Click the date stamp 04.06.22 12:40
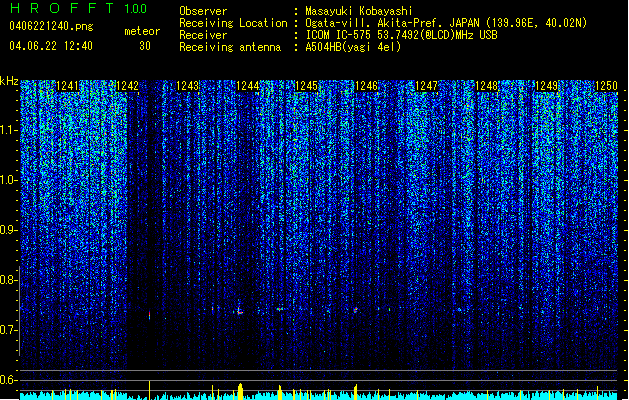The height and width of the screenshot is (400, 629). [51, 46]
